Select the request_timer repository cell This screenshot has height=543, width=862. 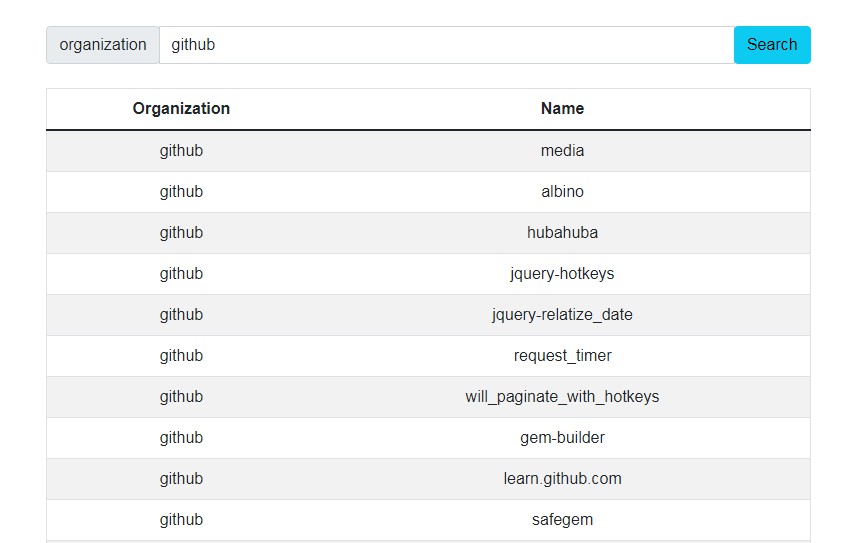(562, 356)
